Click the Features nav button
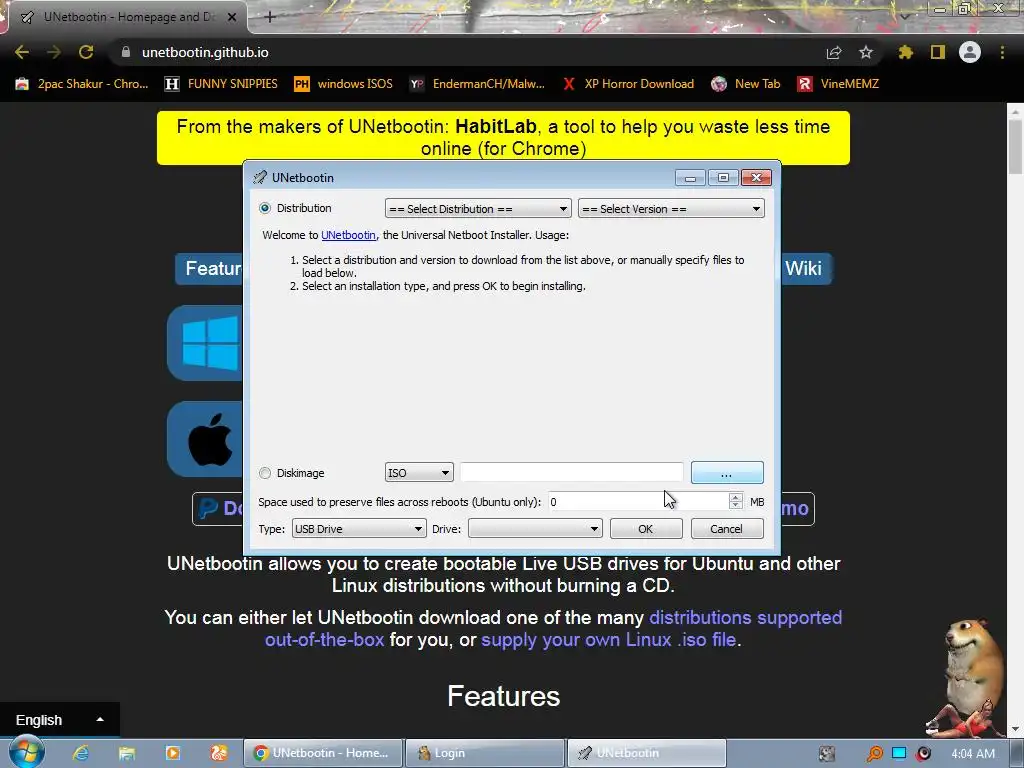Image resolution: width=1024 pixels, height=768 pixels. click(x=210, y=268)
